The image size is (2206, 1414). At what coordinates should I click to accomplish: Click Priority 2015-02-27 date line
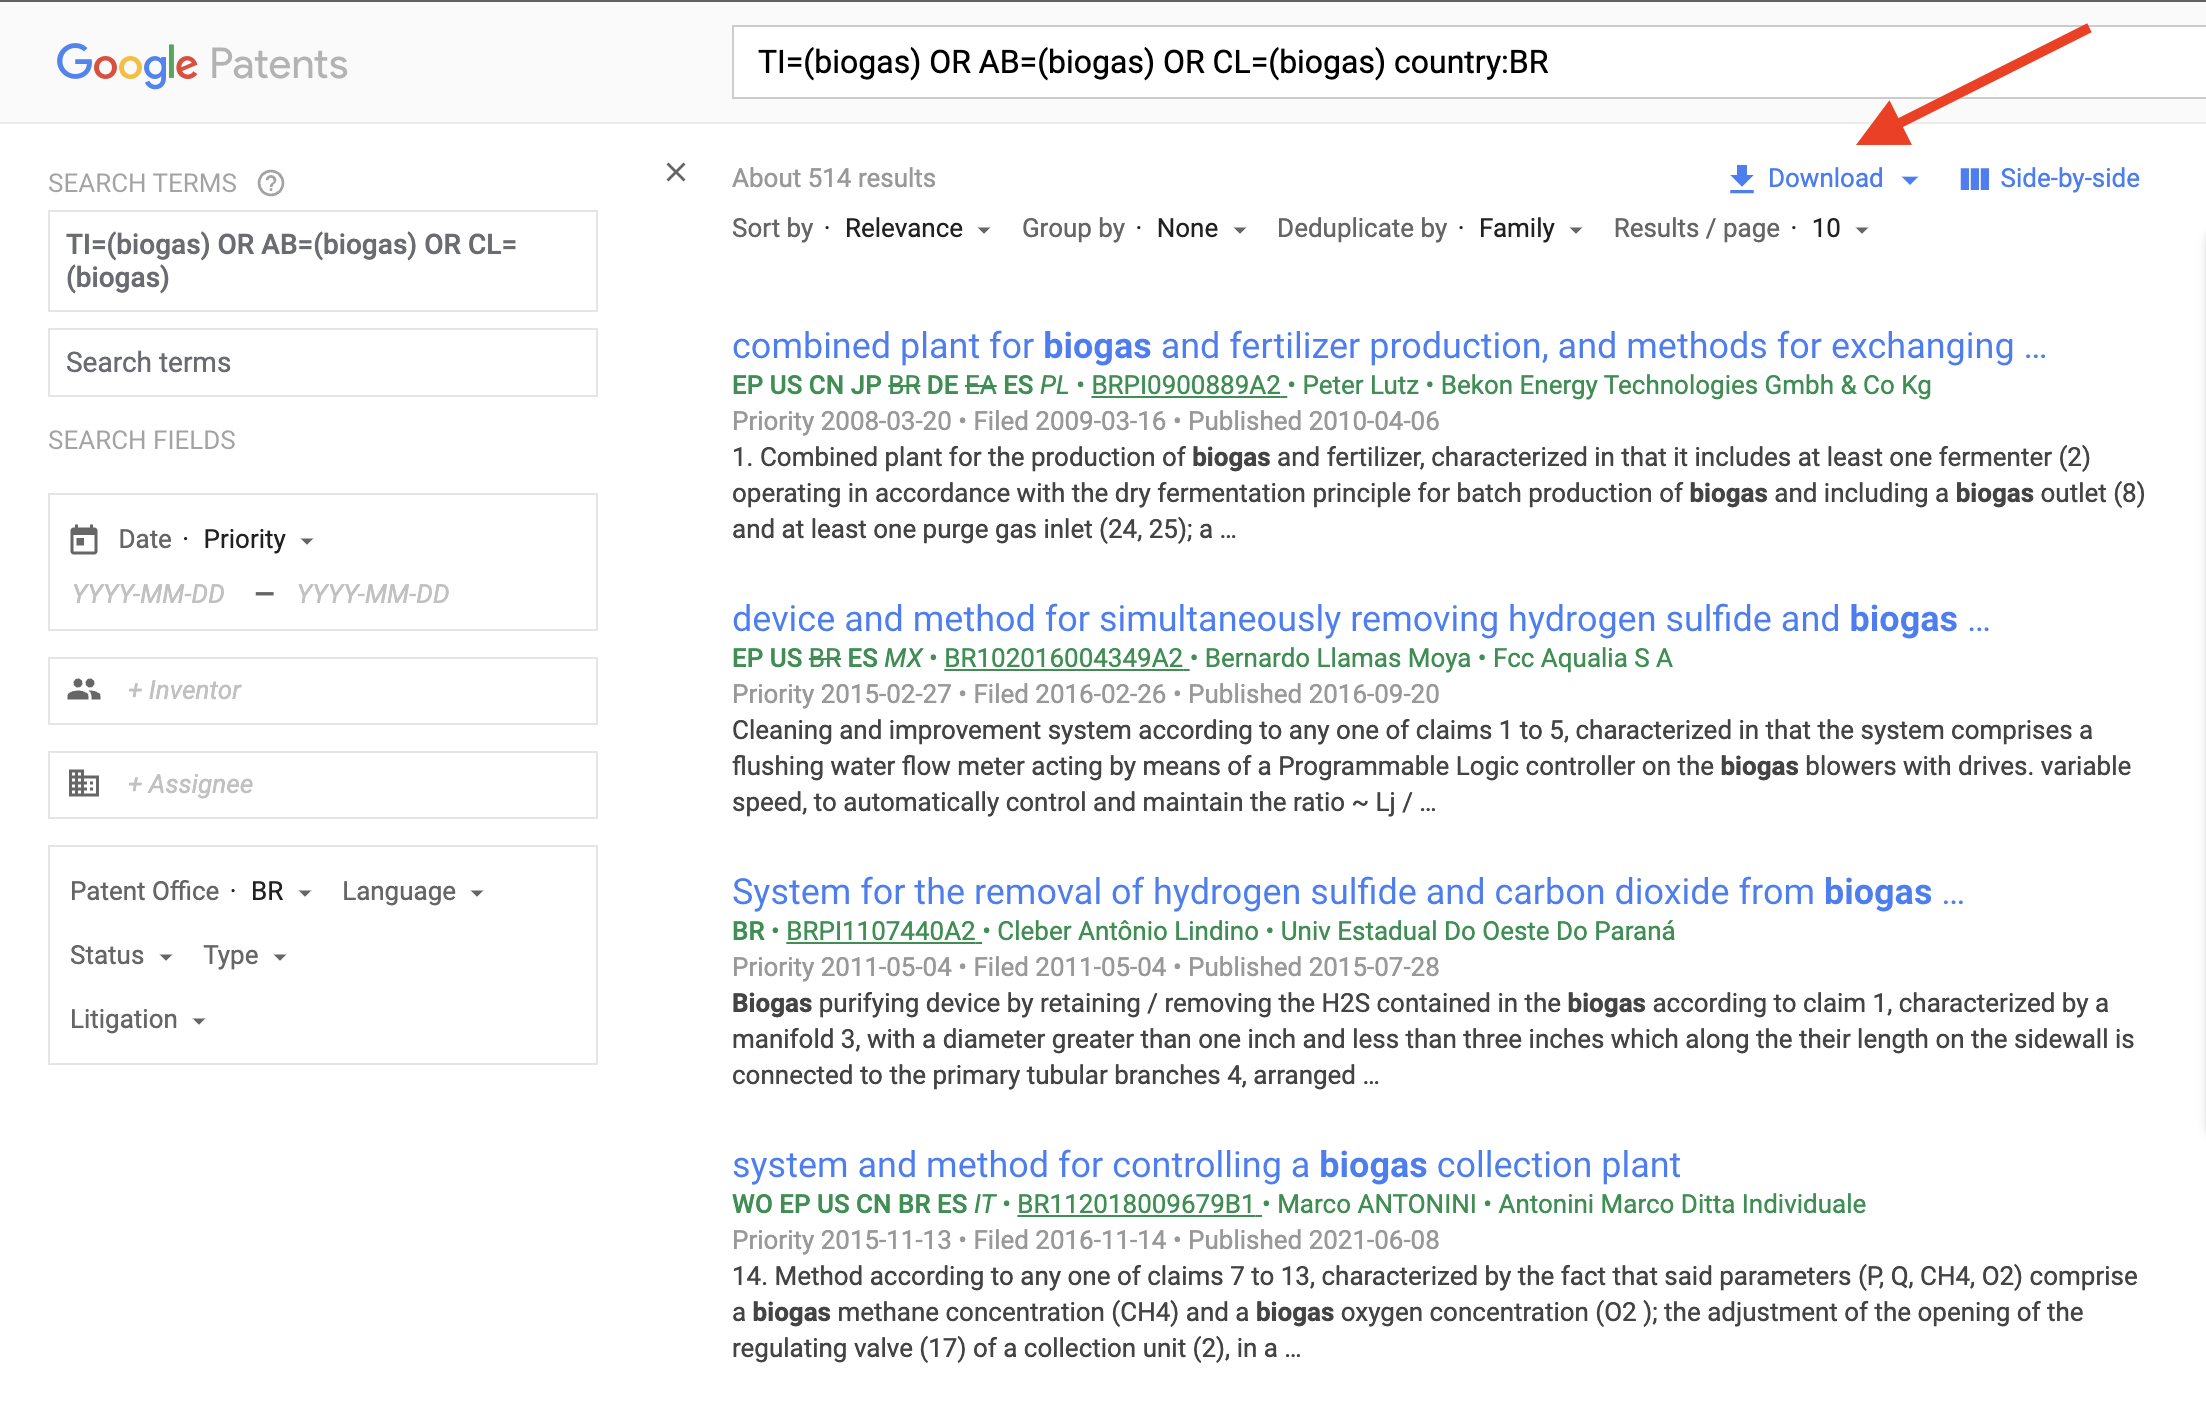click(1085, 695)
